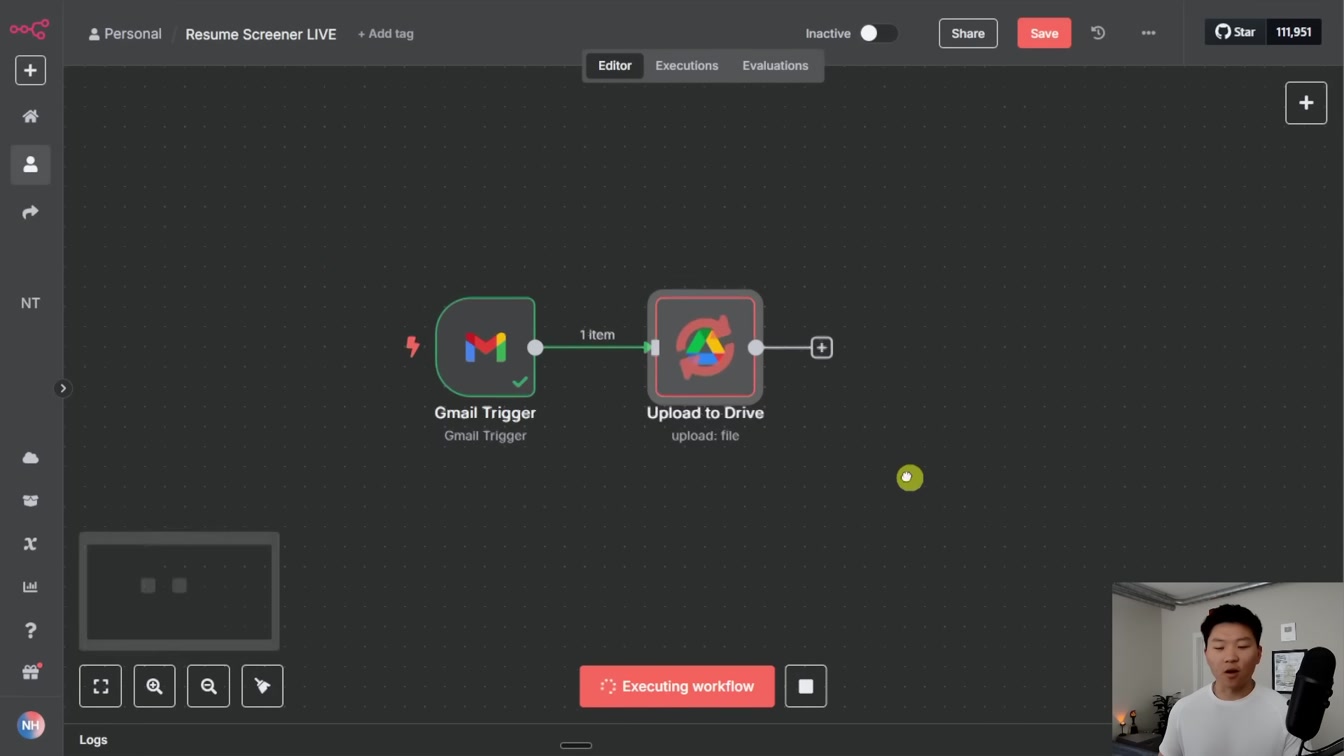Image resolution: width=1344 pixels, height=756 pixels.
Task: Switch to the Executions tab
Action: click(x=687, y=66)
